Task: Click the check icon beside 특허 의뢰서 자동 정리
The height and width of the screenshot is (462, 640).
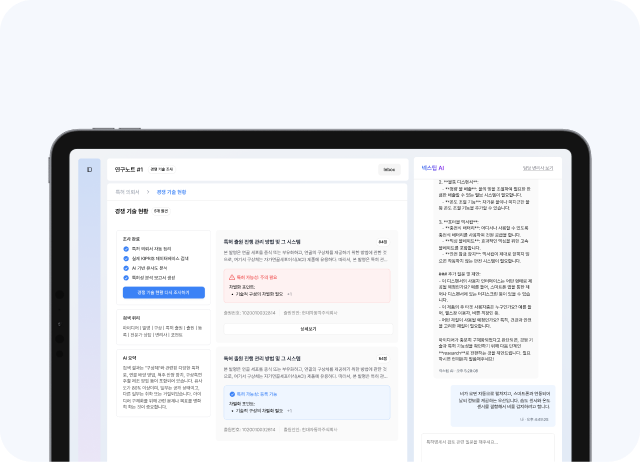Action: [126, 249]
